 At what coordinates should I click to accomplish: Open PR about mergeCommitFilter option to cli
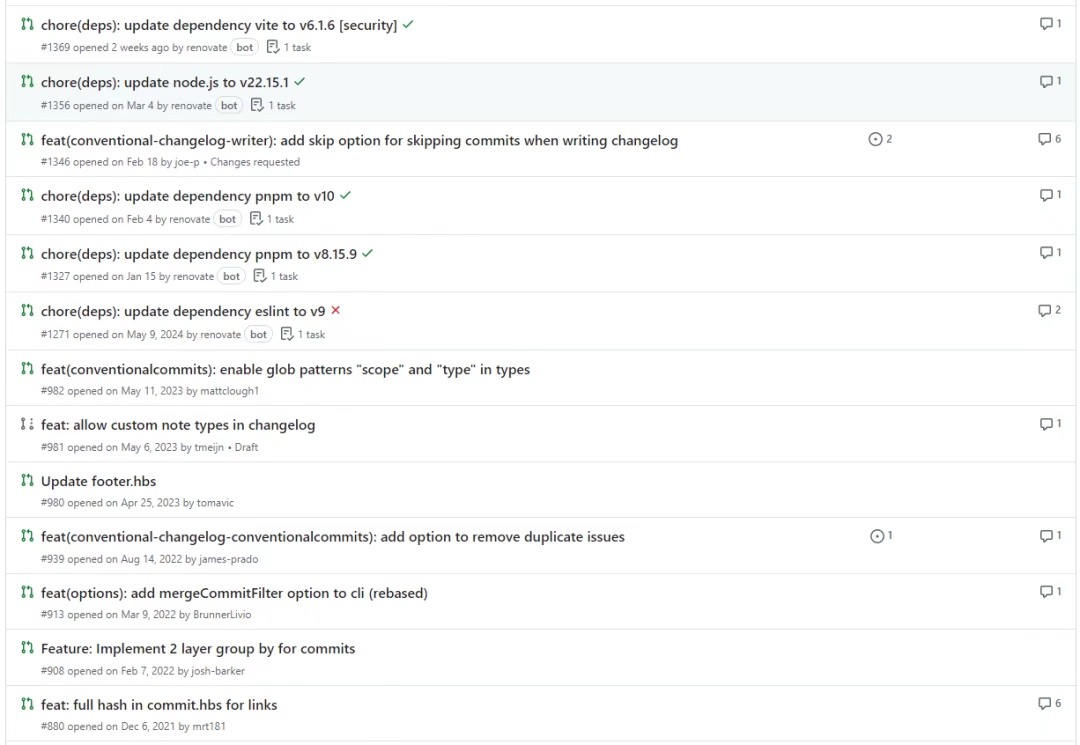(x=234, y=594)
